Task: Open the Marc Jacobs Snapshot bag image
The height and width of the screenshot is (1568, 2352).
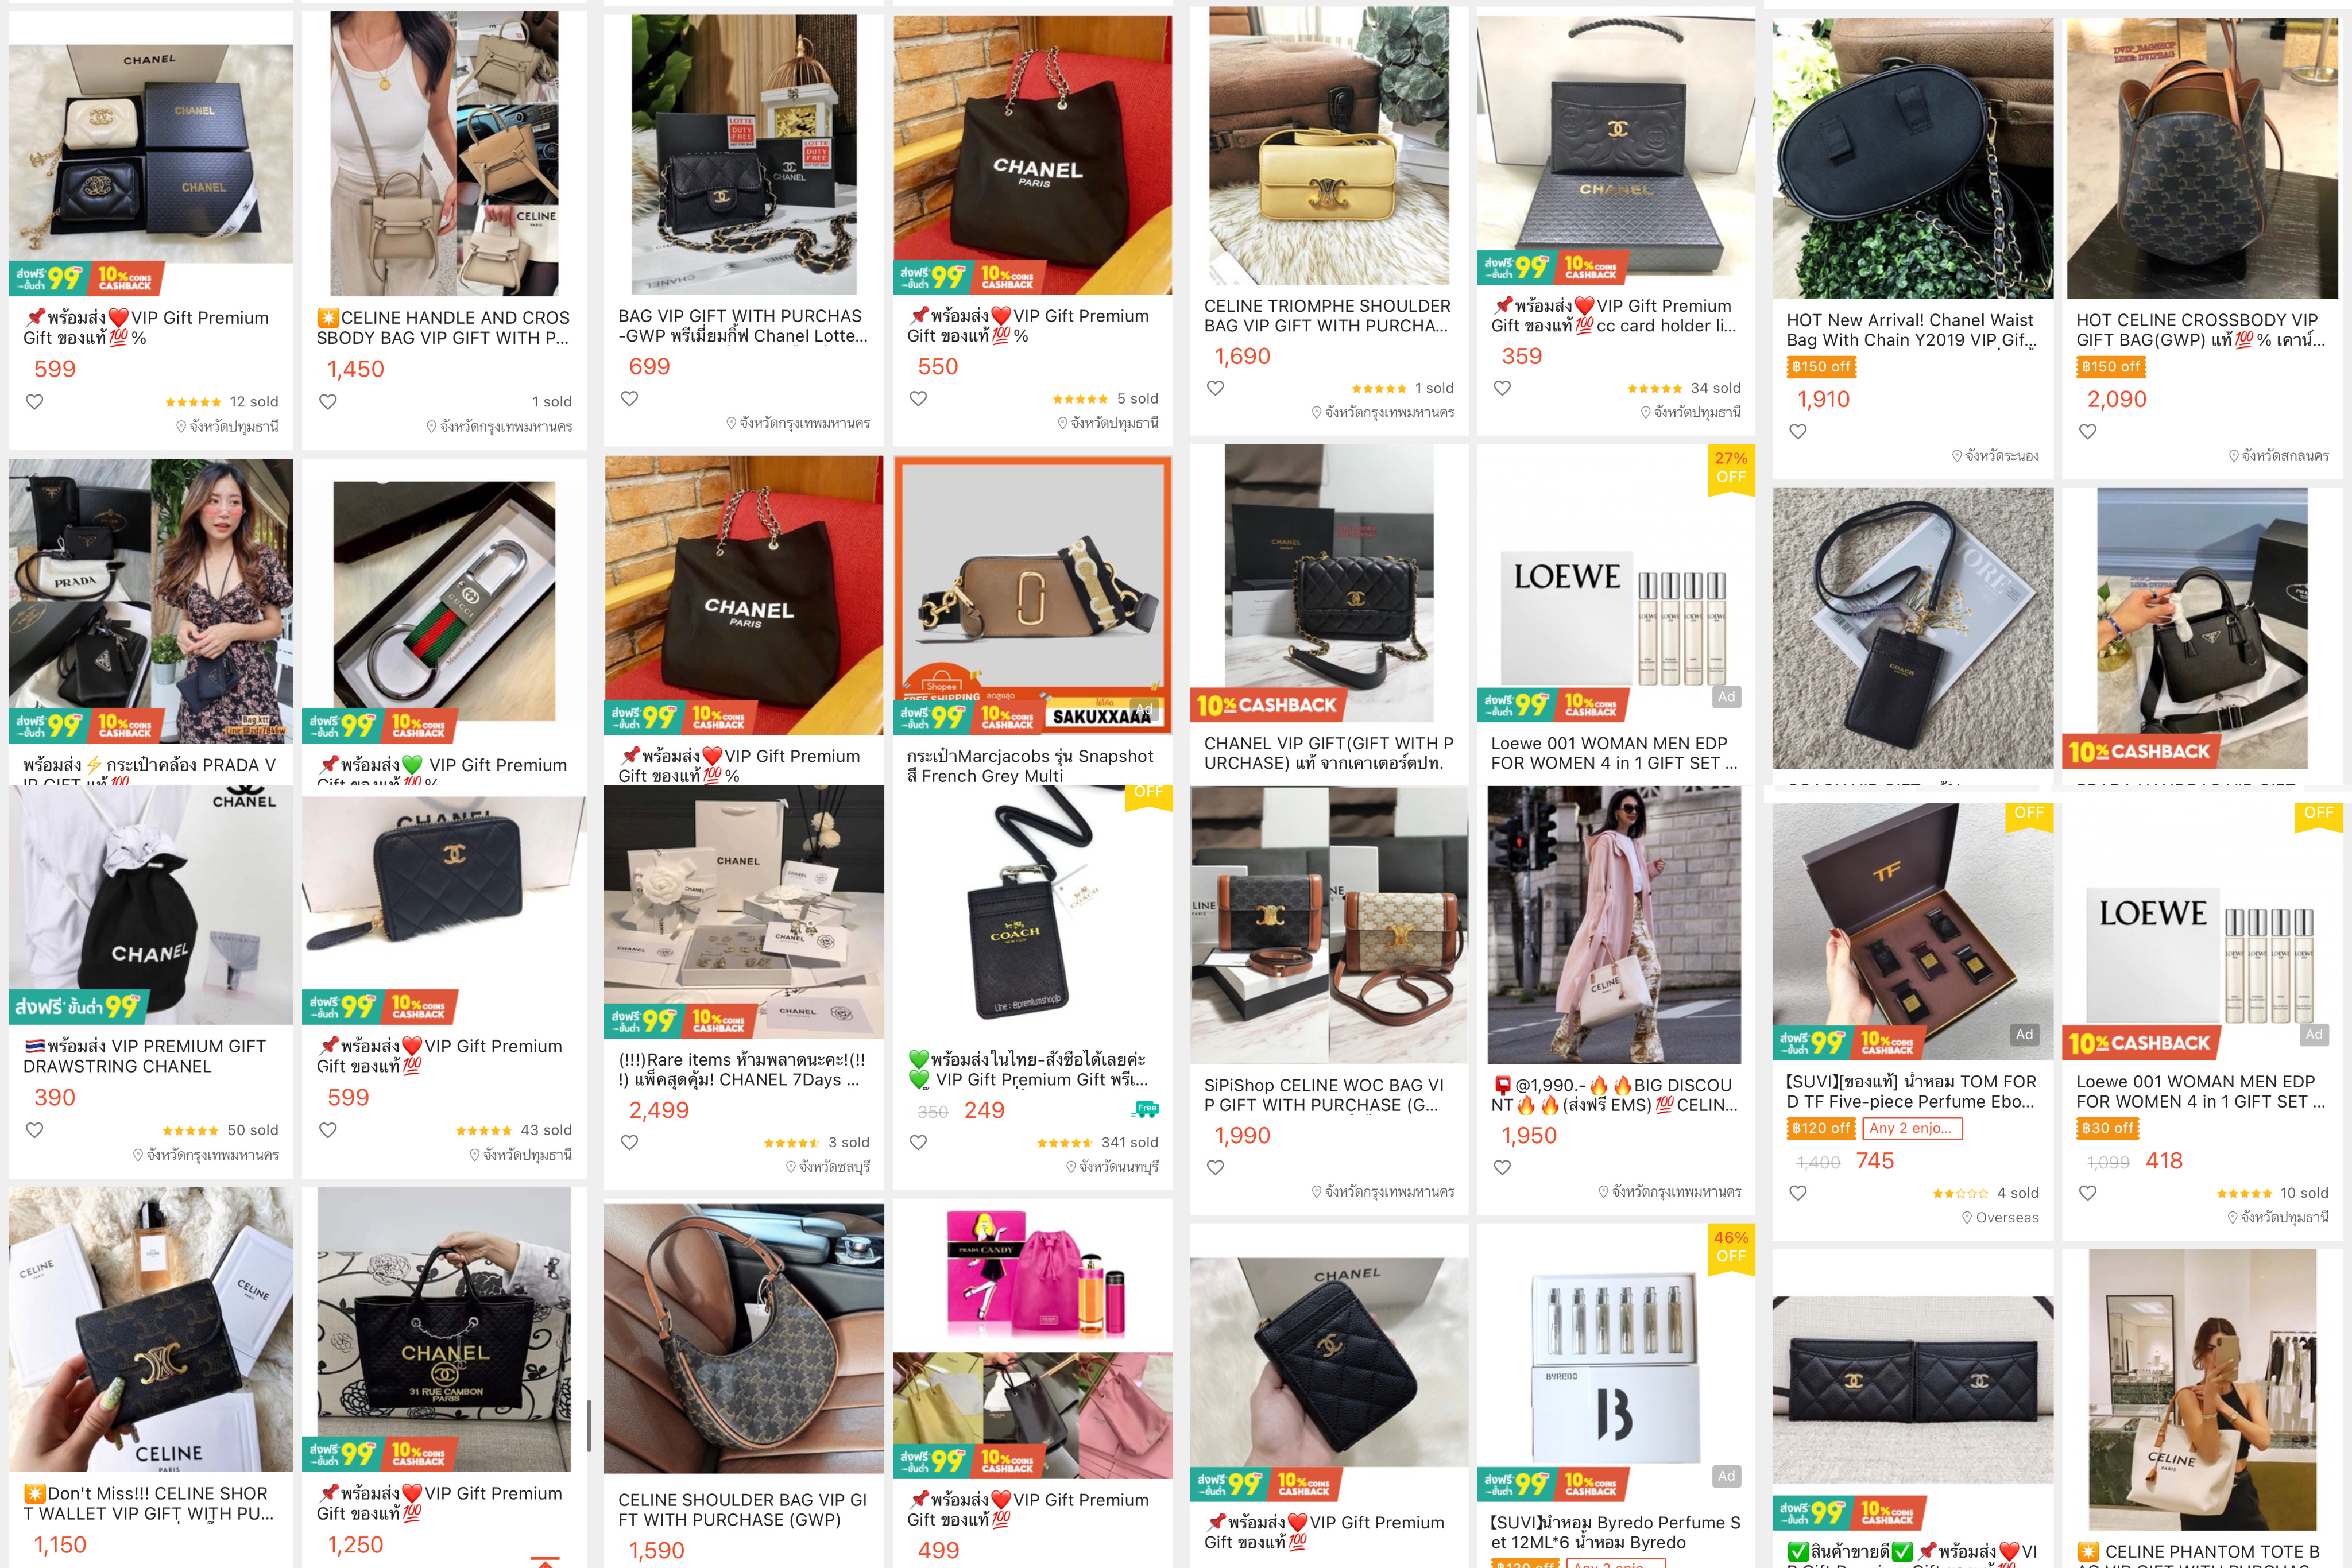Action: [1033, 595]
